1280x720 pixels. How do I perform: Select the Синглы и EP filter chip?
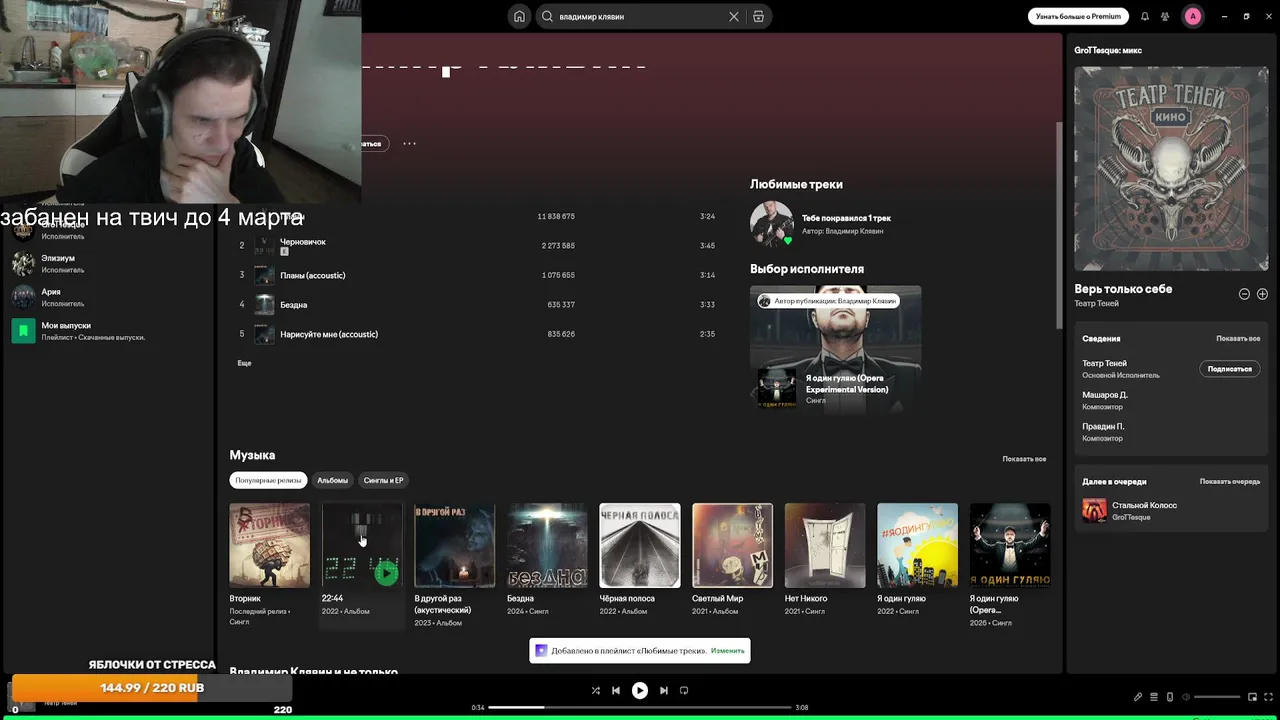coord(383,480)
